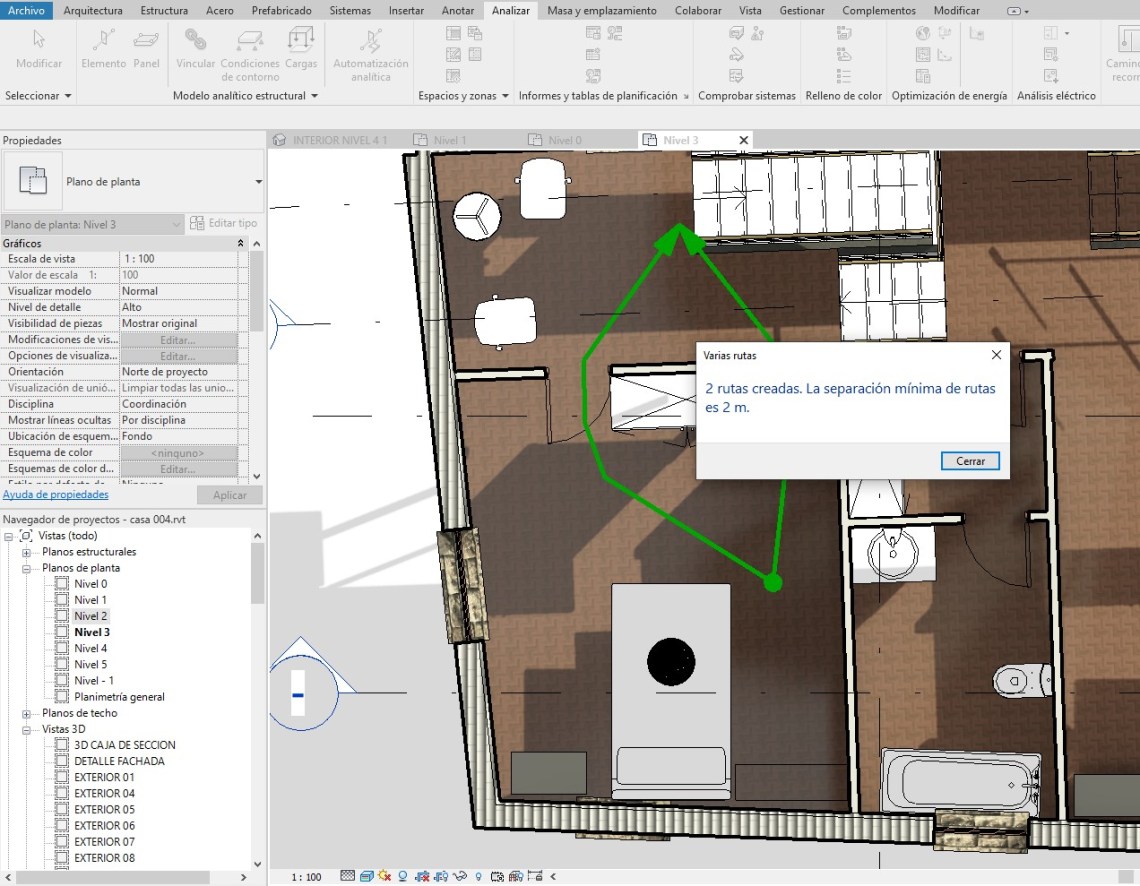Expand Planos estructurales tree node
Image resolution: width=1140 pixels, height=886 pixels.
(x=27, y=552)
